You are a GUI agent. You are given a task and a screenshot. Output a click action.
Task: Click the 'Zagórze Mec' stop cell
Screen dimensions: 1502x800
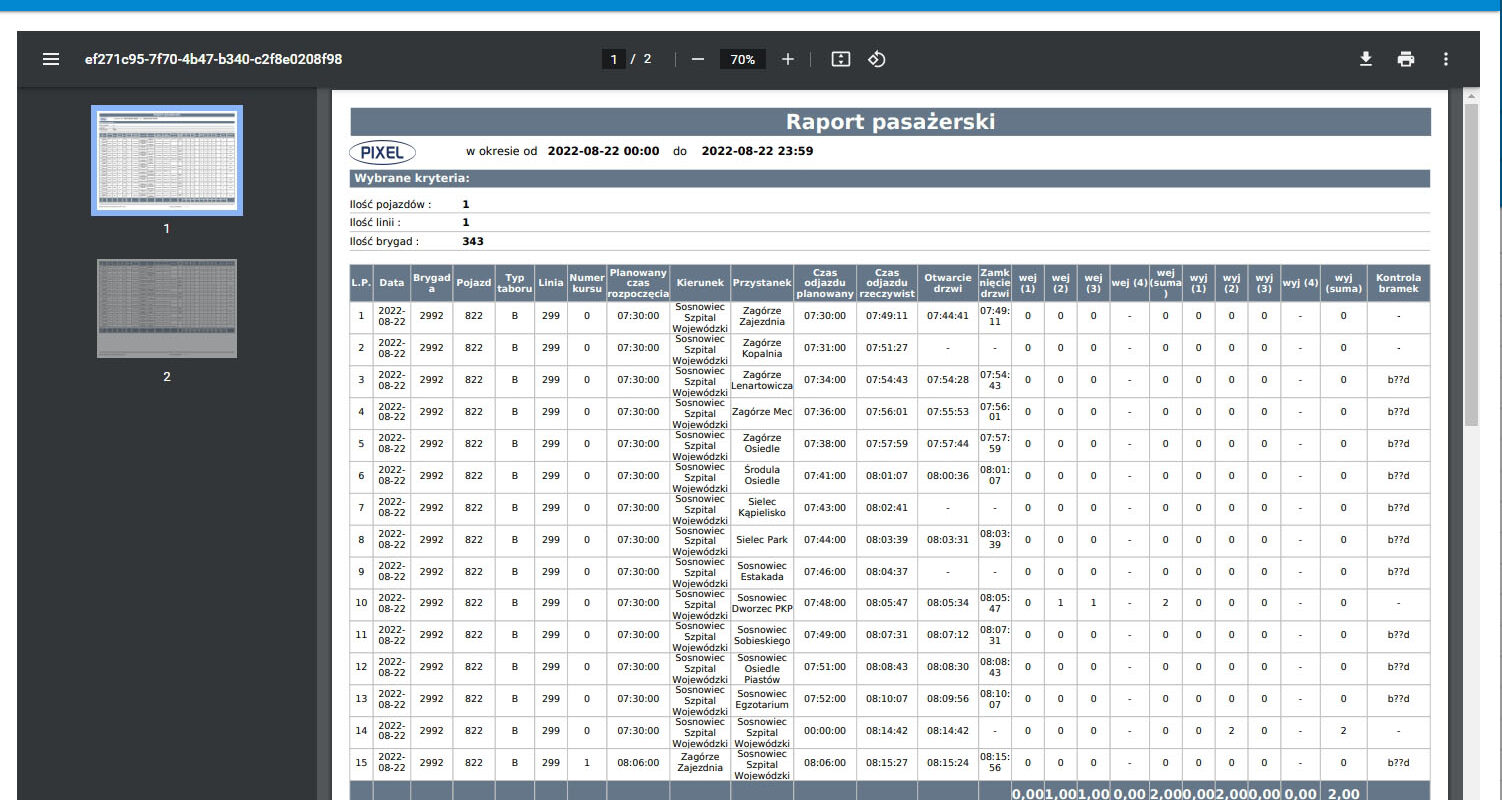point(762,412)
